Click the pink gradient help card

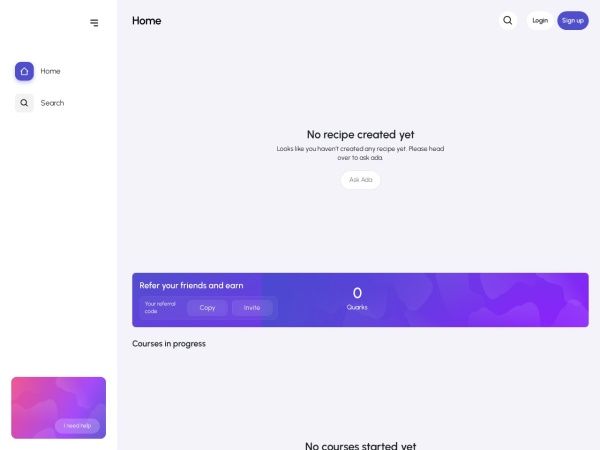pyautogui.click(x=59, y=408)
